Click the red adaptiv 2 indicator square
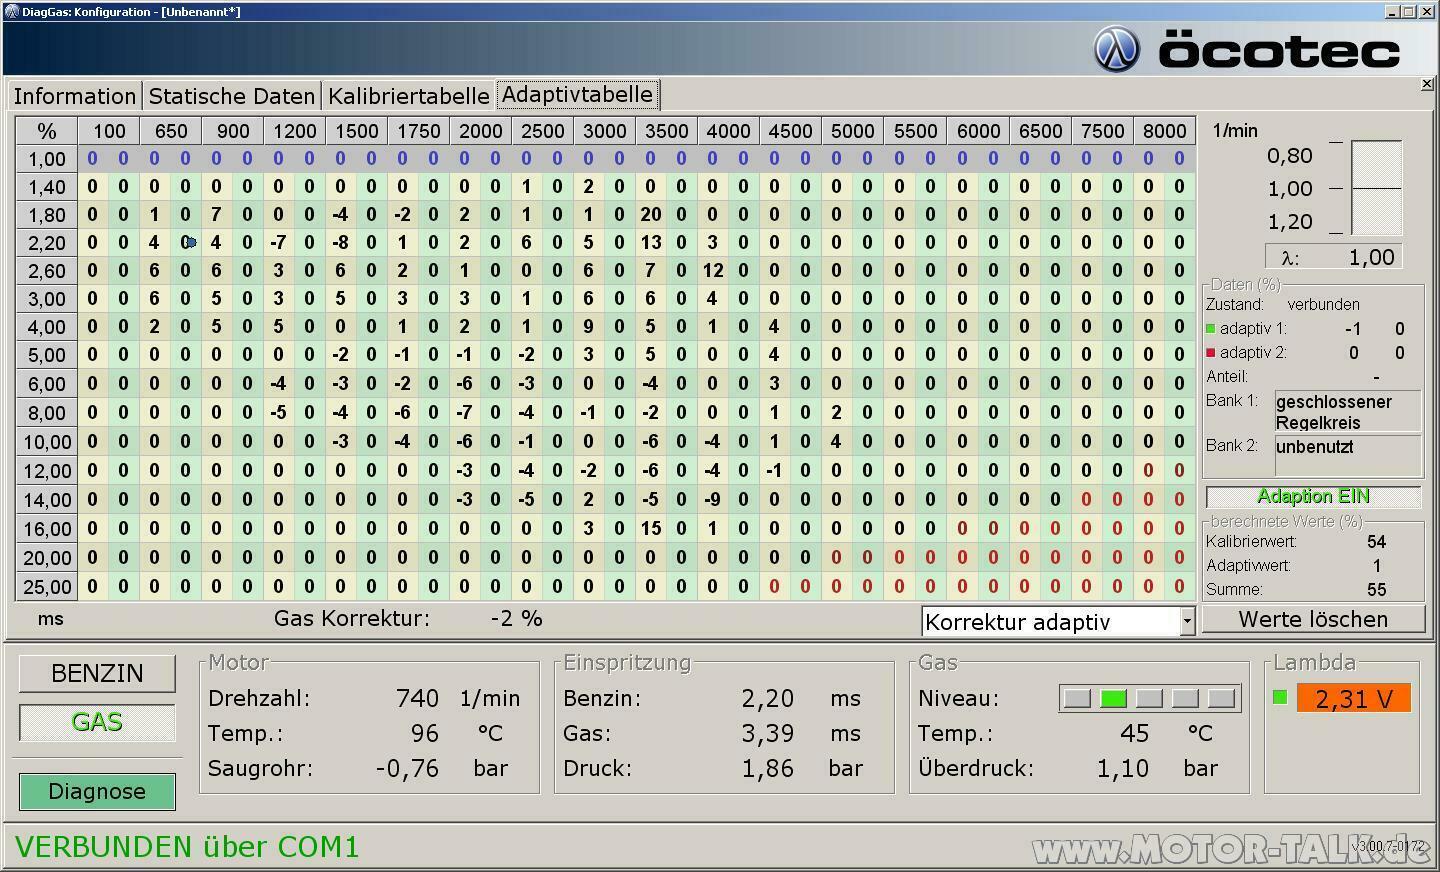1440x872 pixels. click(1211, 352)
